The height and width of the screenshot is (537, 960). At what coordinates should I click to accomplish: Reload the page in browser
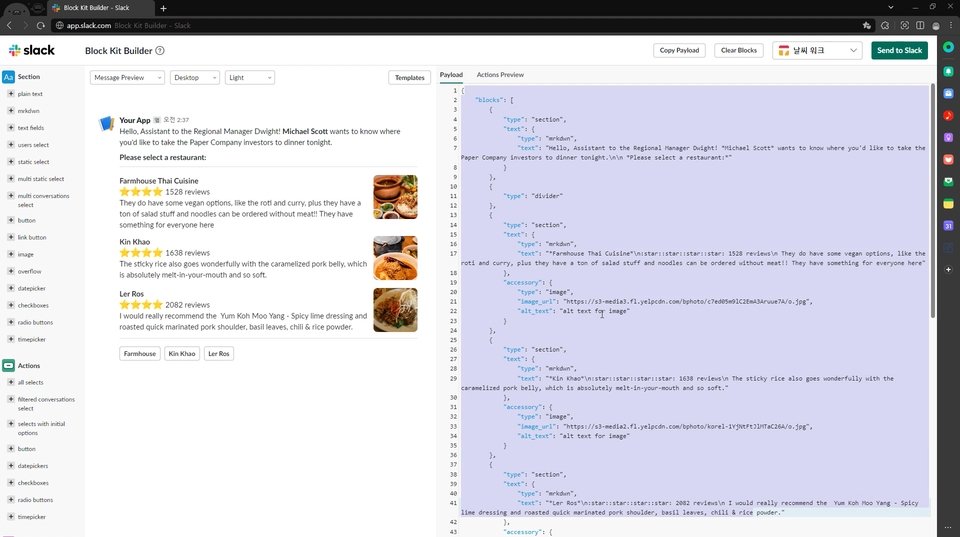click(40, 25)
